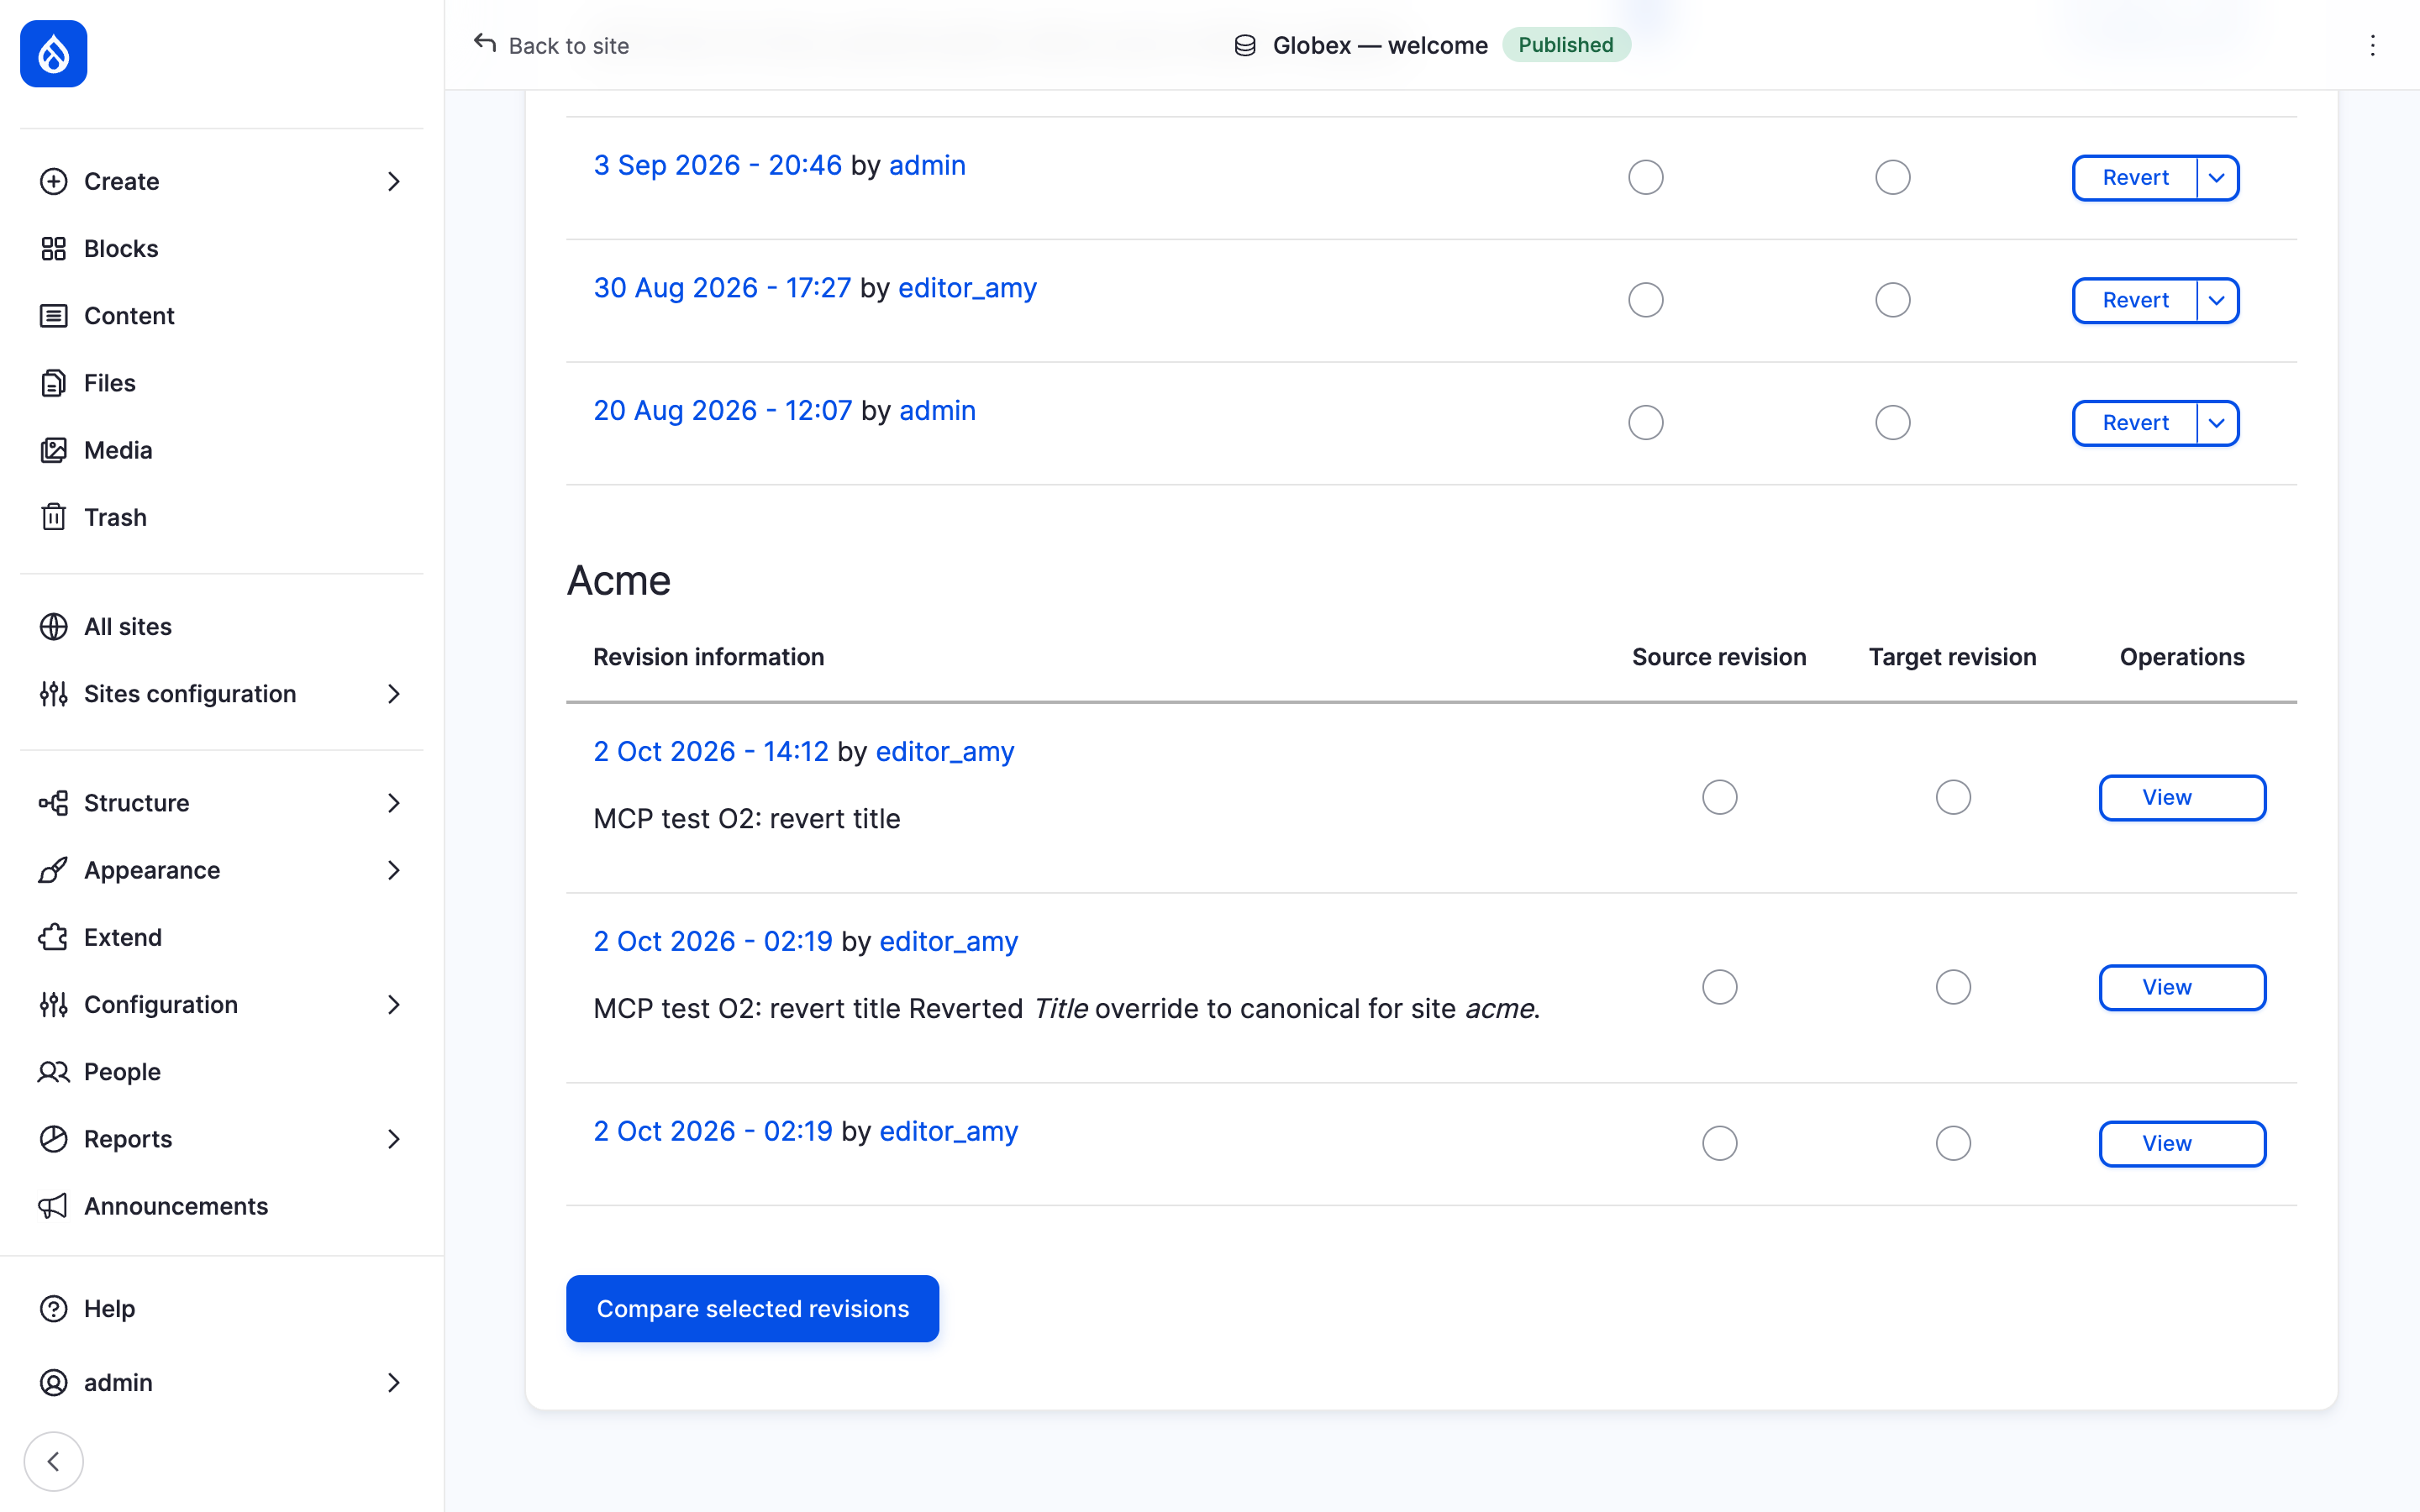Click the Content list icon
Image resolution: width=2420 pixels, height=1512 pixels.
(x=54, y=316)
